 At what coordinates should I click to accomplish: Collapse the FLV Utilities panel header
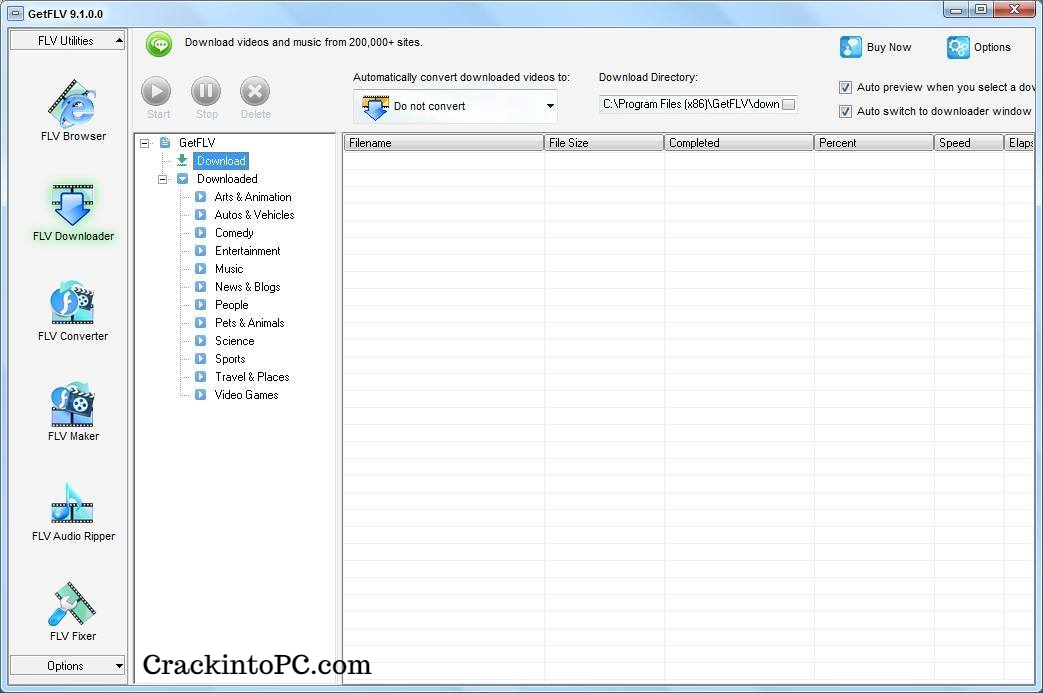tap(67, 41)
